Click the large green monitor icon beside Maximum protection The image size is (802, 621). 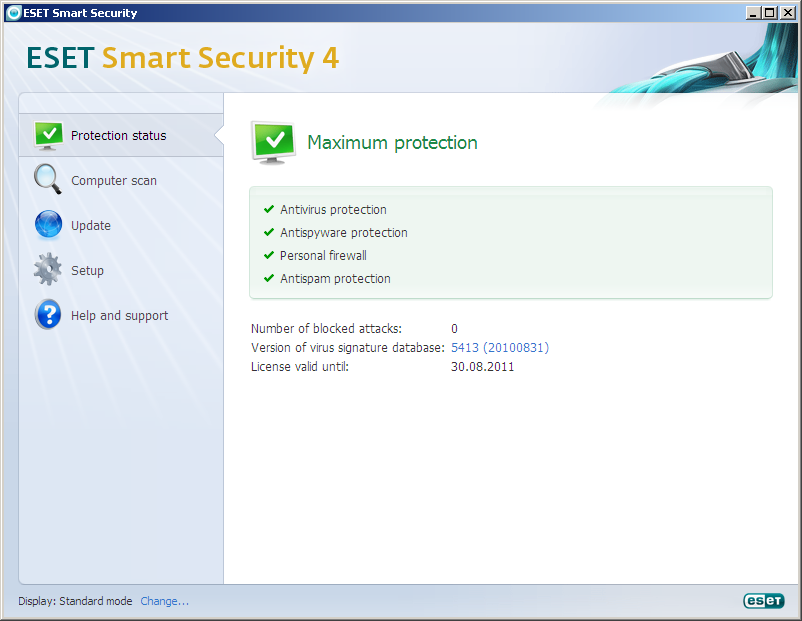(x=272, y=143)
